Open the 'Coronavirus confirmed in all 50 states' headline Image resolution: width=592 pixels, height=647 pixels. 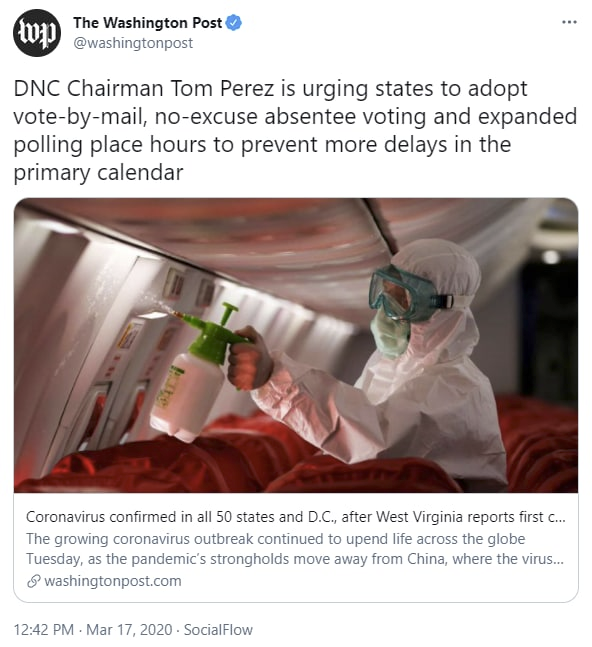[x=295, y=517]
